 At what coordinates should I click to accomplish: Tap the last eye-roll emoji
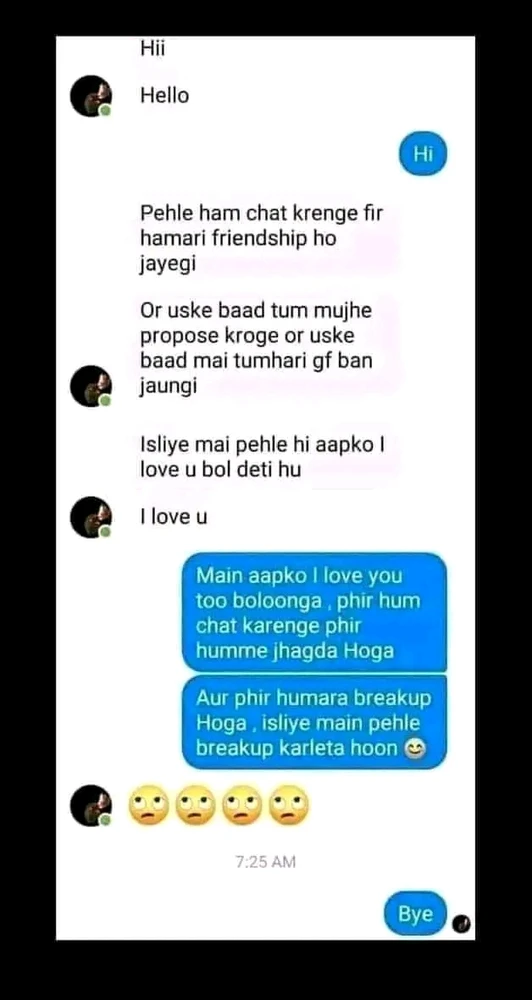pos(288,806)
